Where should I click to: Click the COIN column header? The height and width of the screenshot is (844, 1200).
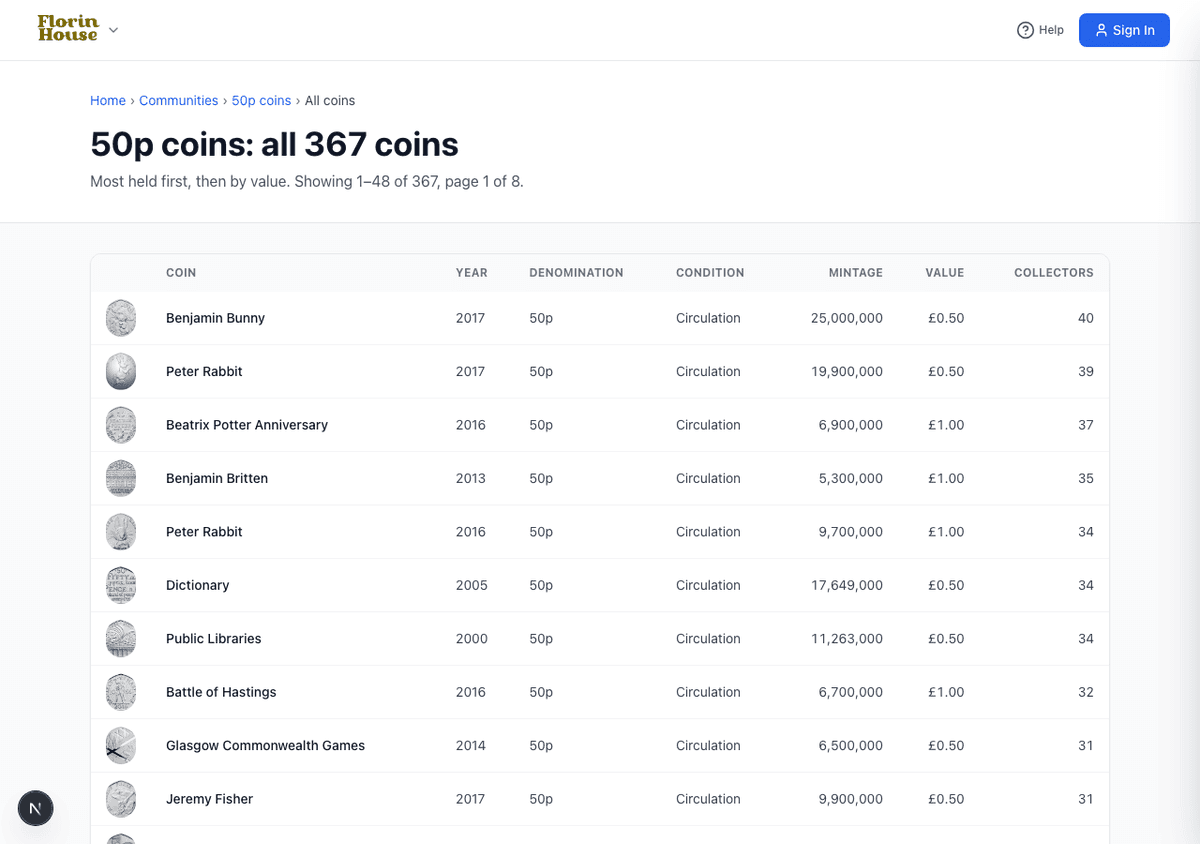click(x=181, y=272)
